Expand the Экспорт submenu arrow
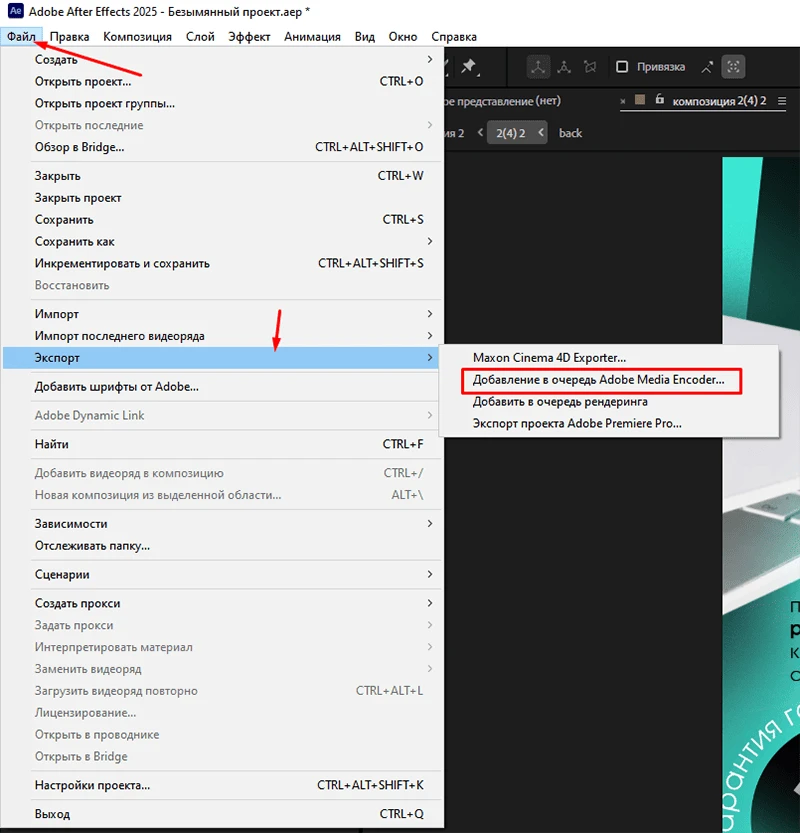Image resolution: width=800 pixels, height=833 pixels. pos(429,358)
